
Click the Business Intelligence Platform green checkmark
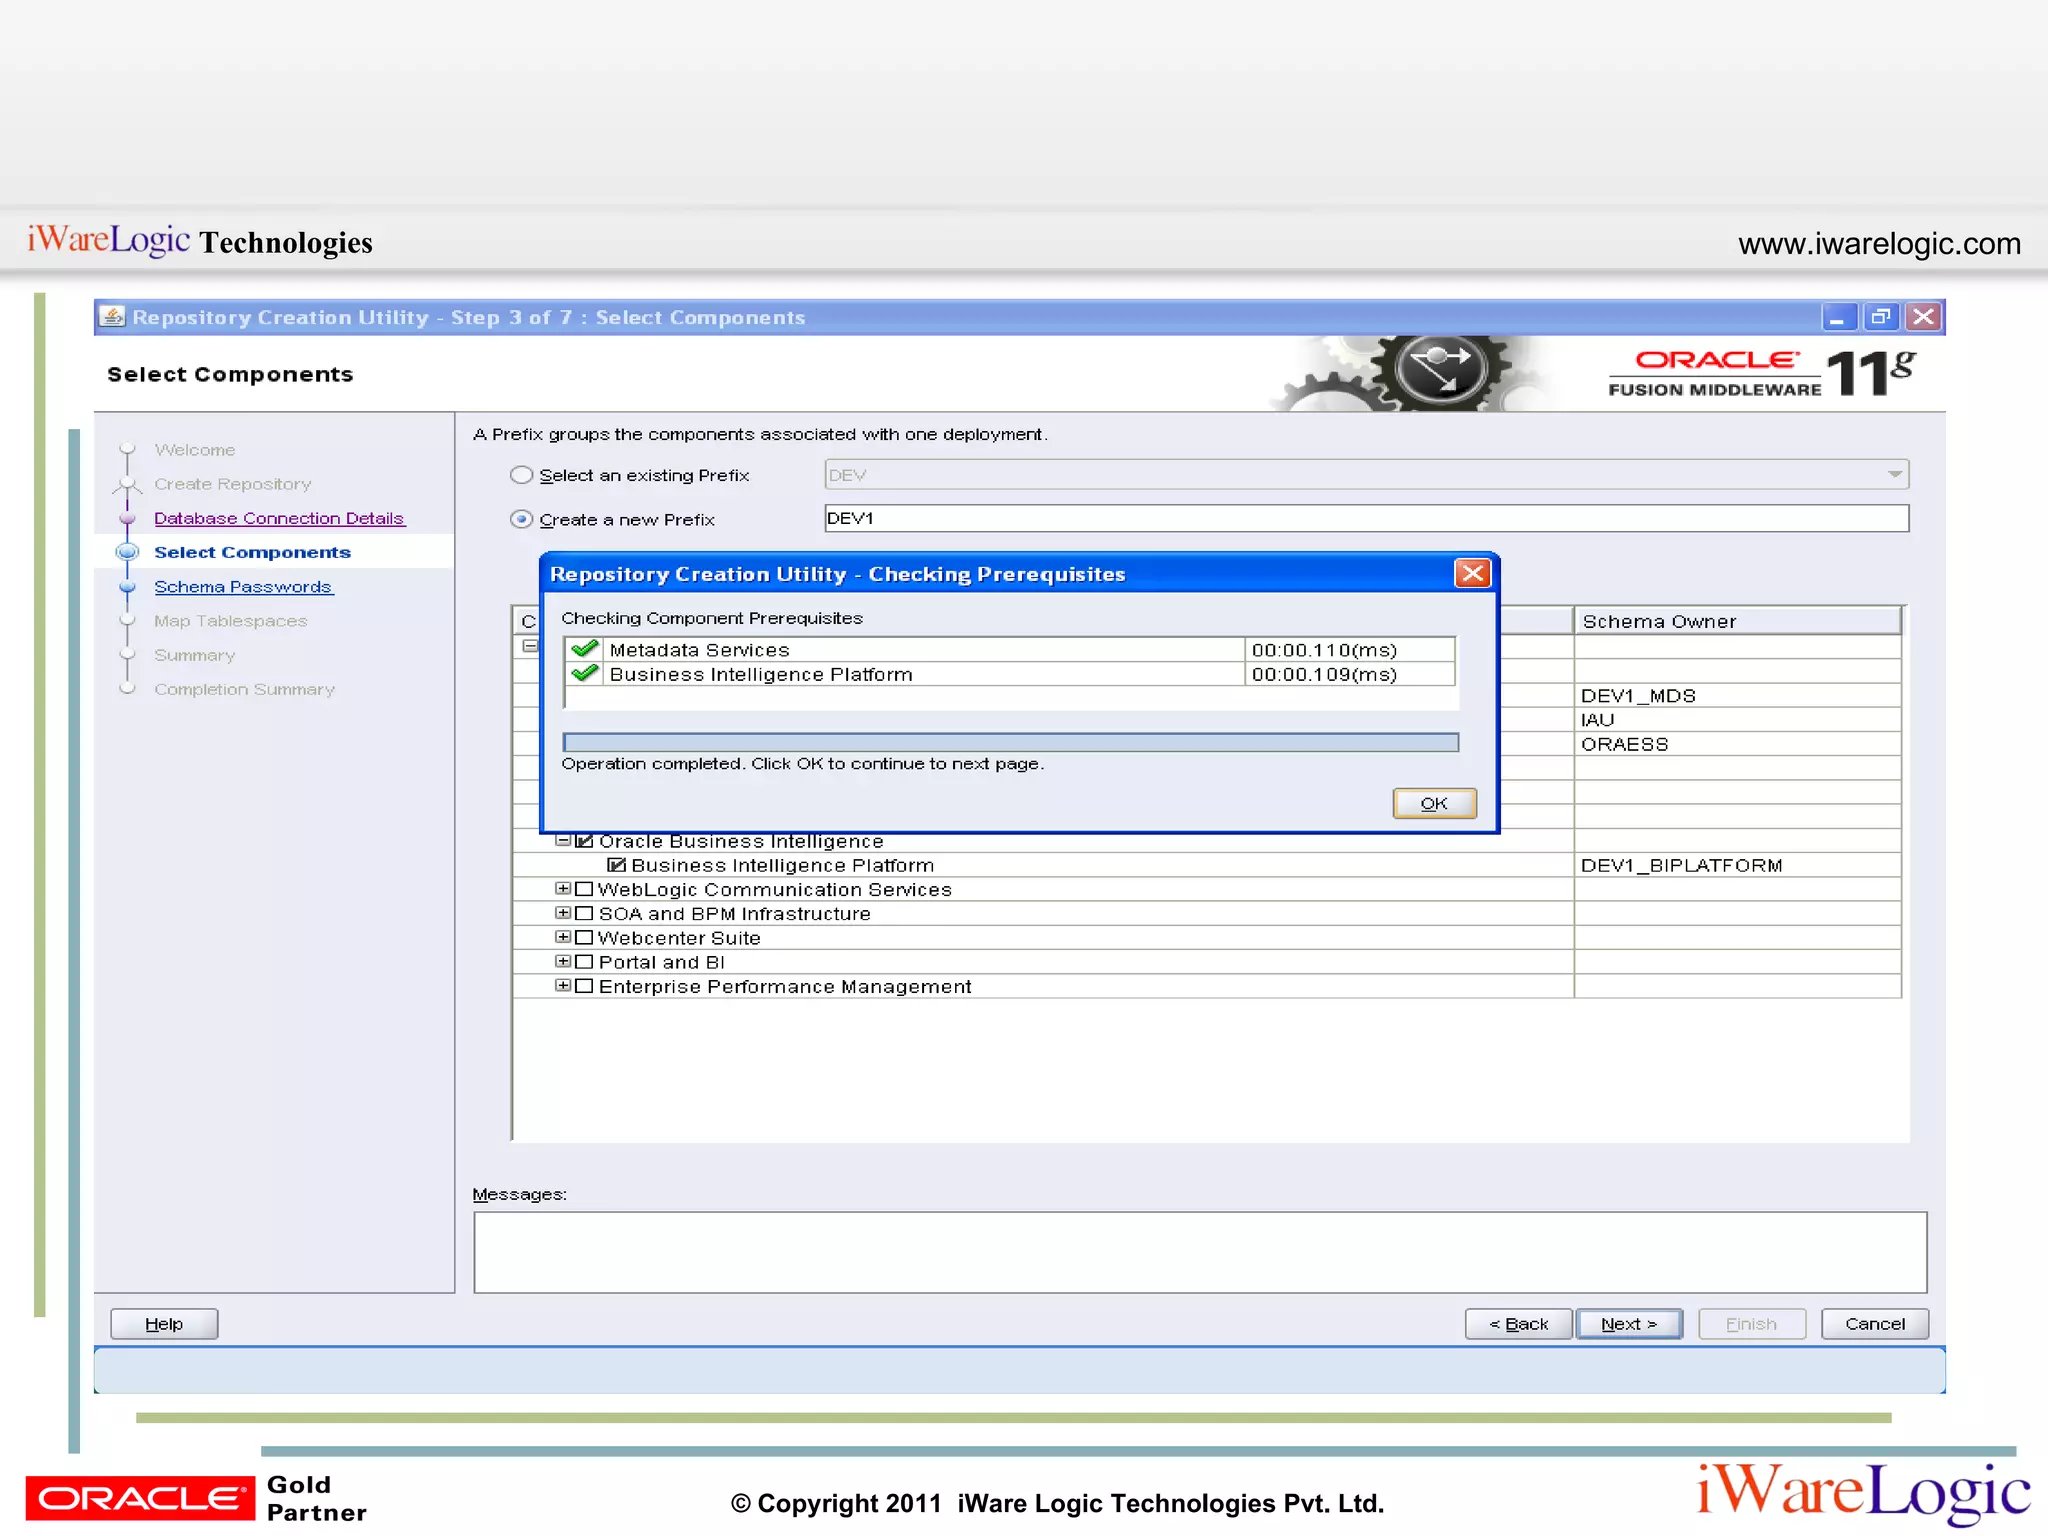[x=585, y=674]
